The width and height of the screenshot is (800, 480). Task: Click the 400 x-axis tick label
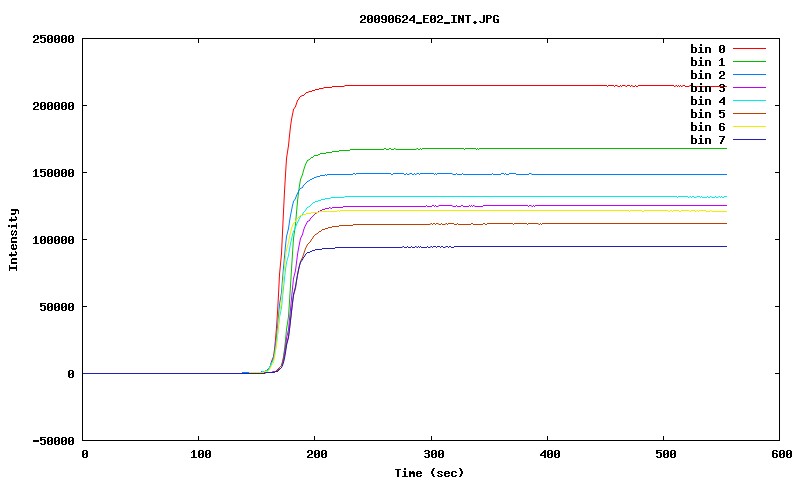(549, 454)
